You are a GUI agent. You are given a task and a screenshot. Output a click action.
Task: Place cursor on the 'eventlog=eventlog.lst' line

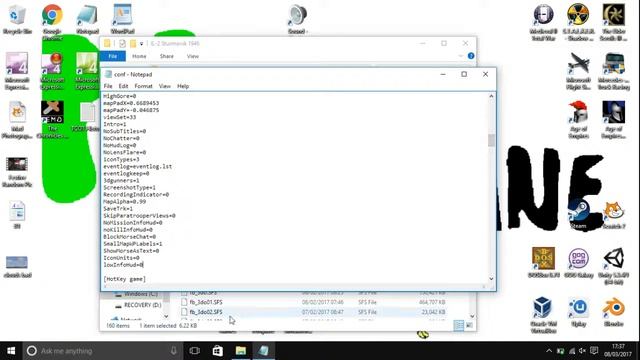(138, 167)
